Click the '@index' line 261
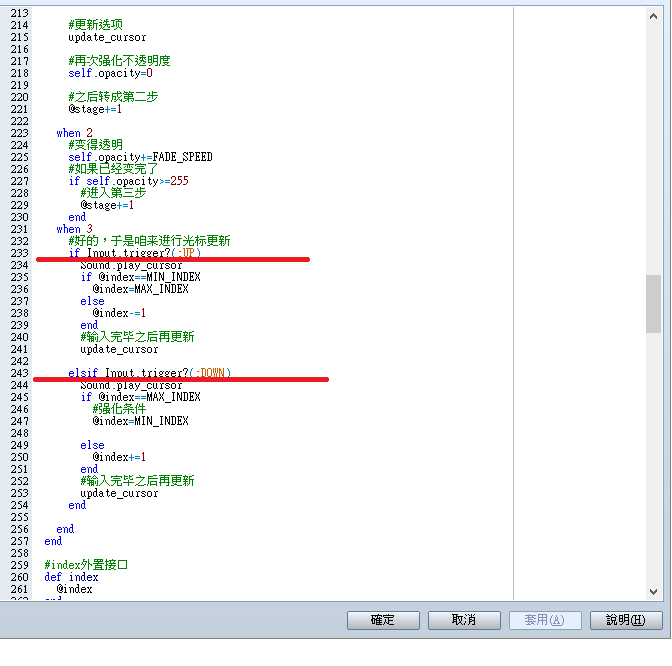Image resolution: width=672 pixels, height=666 pixels. pos(74,589)
